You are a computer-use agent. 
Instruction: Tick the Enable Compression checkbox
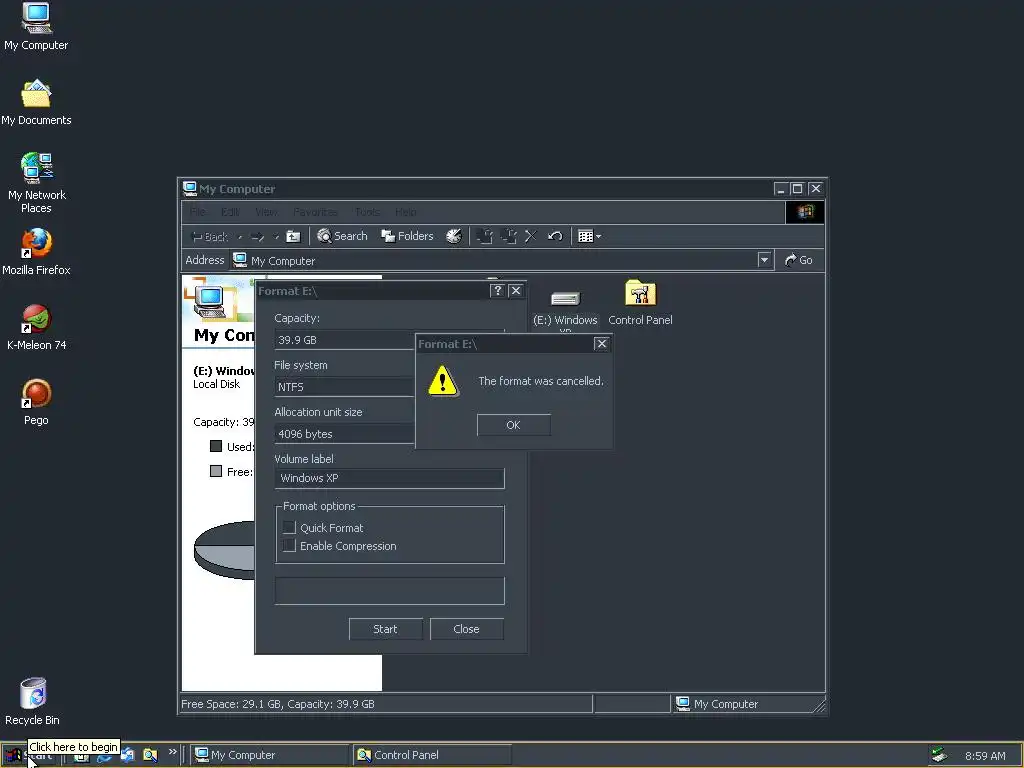pos(289,546)
